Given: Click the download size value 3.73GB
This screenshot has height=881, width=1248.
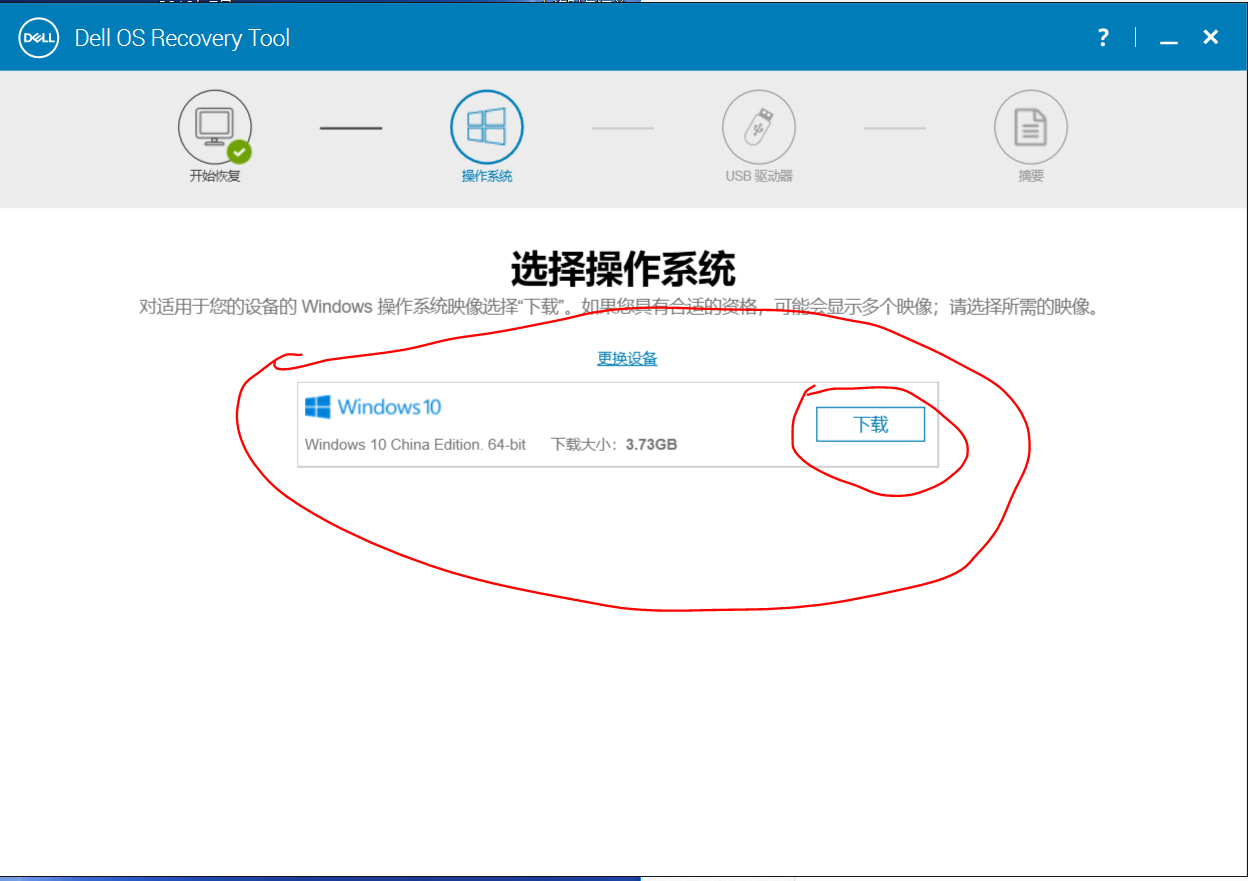Looking at the screenshot, I should coord(652,444).
